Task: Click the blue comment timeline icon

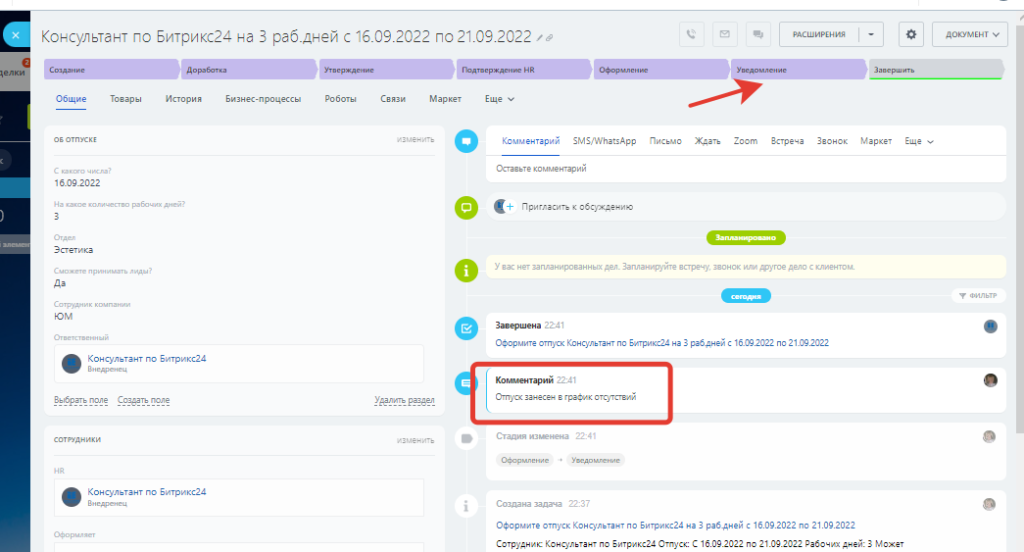Action: [x=466, y=141]
